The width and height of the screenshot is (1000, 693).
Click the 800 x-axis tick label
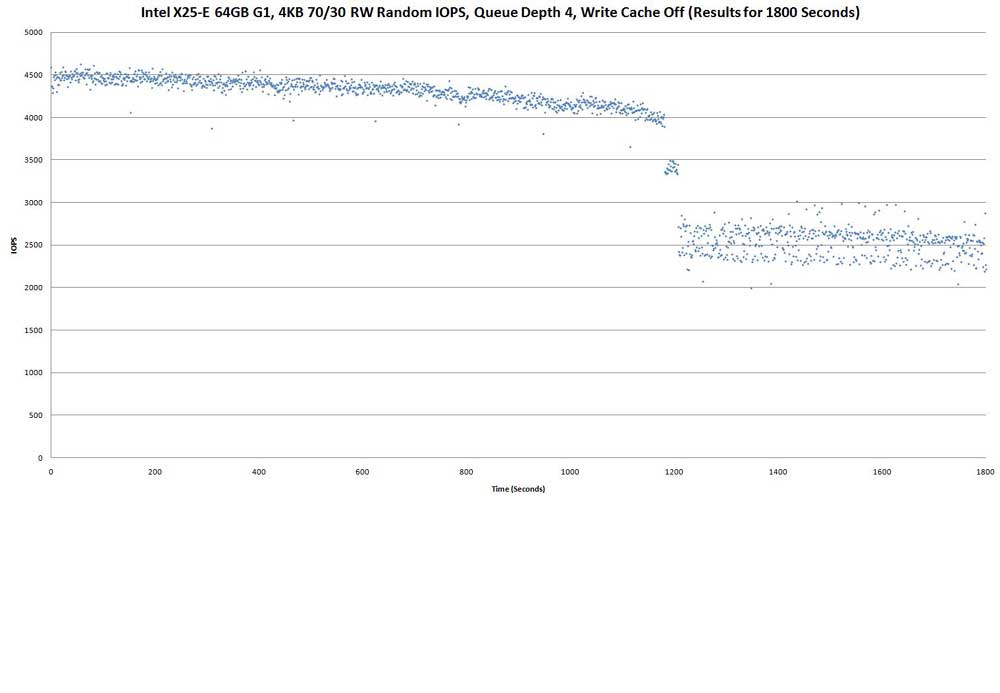pyautogui.click(x=466, y=472)
